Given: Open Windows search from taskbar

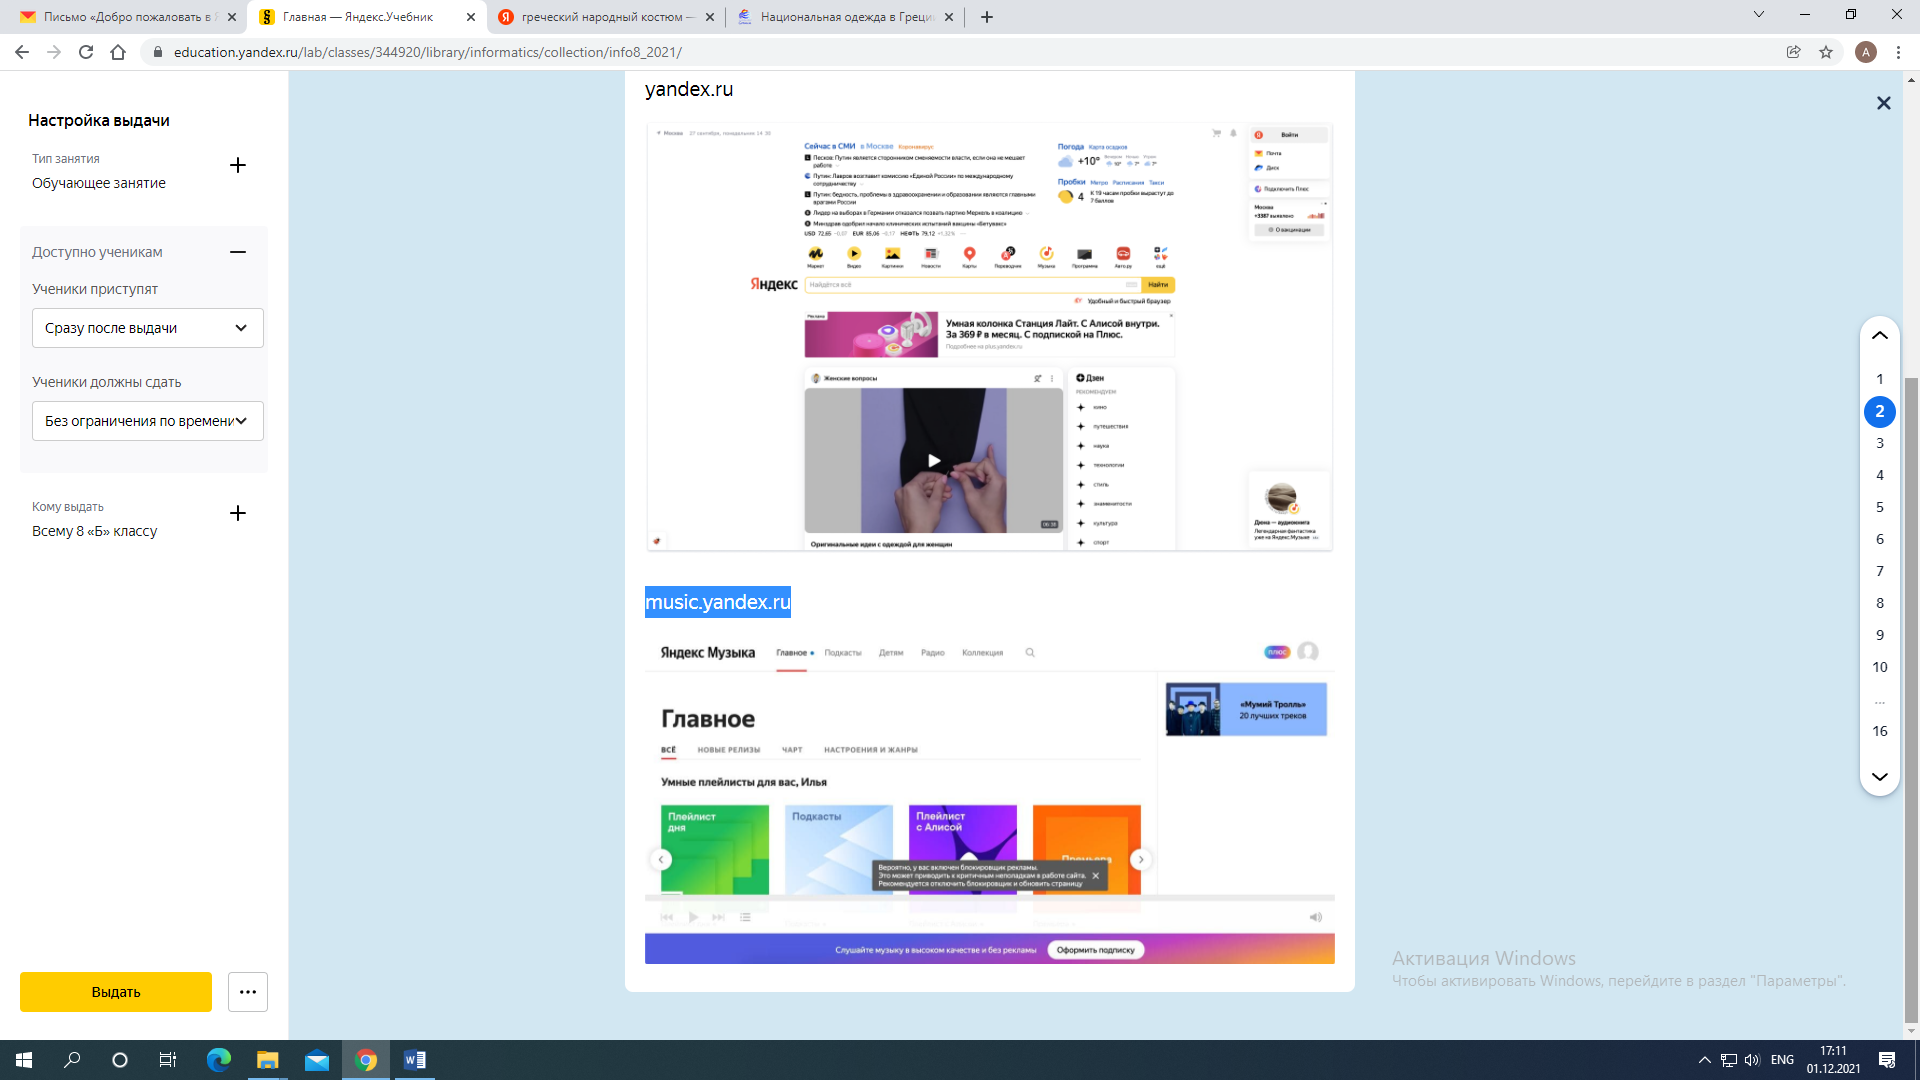Looking at the screenshot, I should pyautogui.click(x=72, y=1060).
